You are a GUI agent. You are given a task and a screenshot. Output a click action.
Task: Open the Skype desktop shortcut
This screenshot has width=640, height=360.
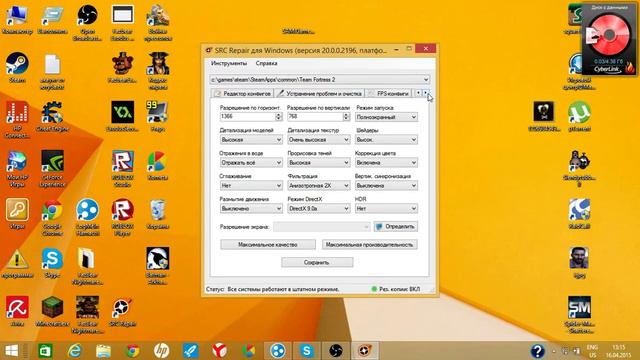pyautogui.click(x=52, y=263)
